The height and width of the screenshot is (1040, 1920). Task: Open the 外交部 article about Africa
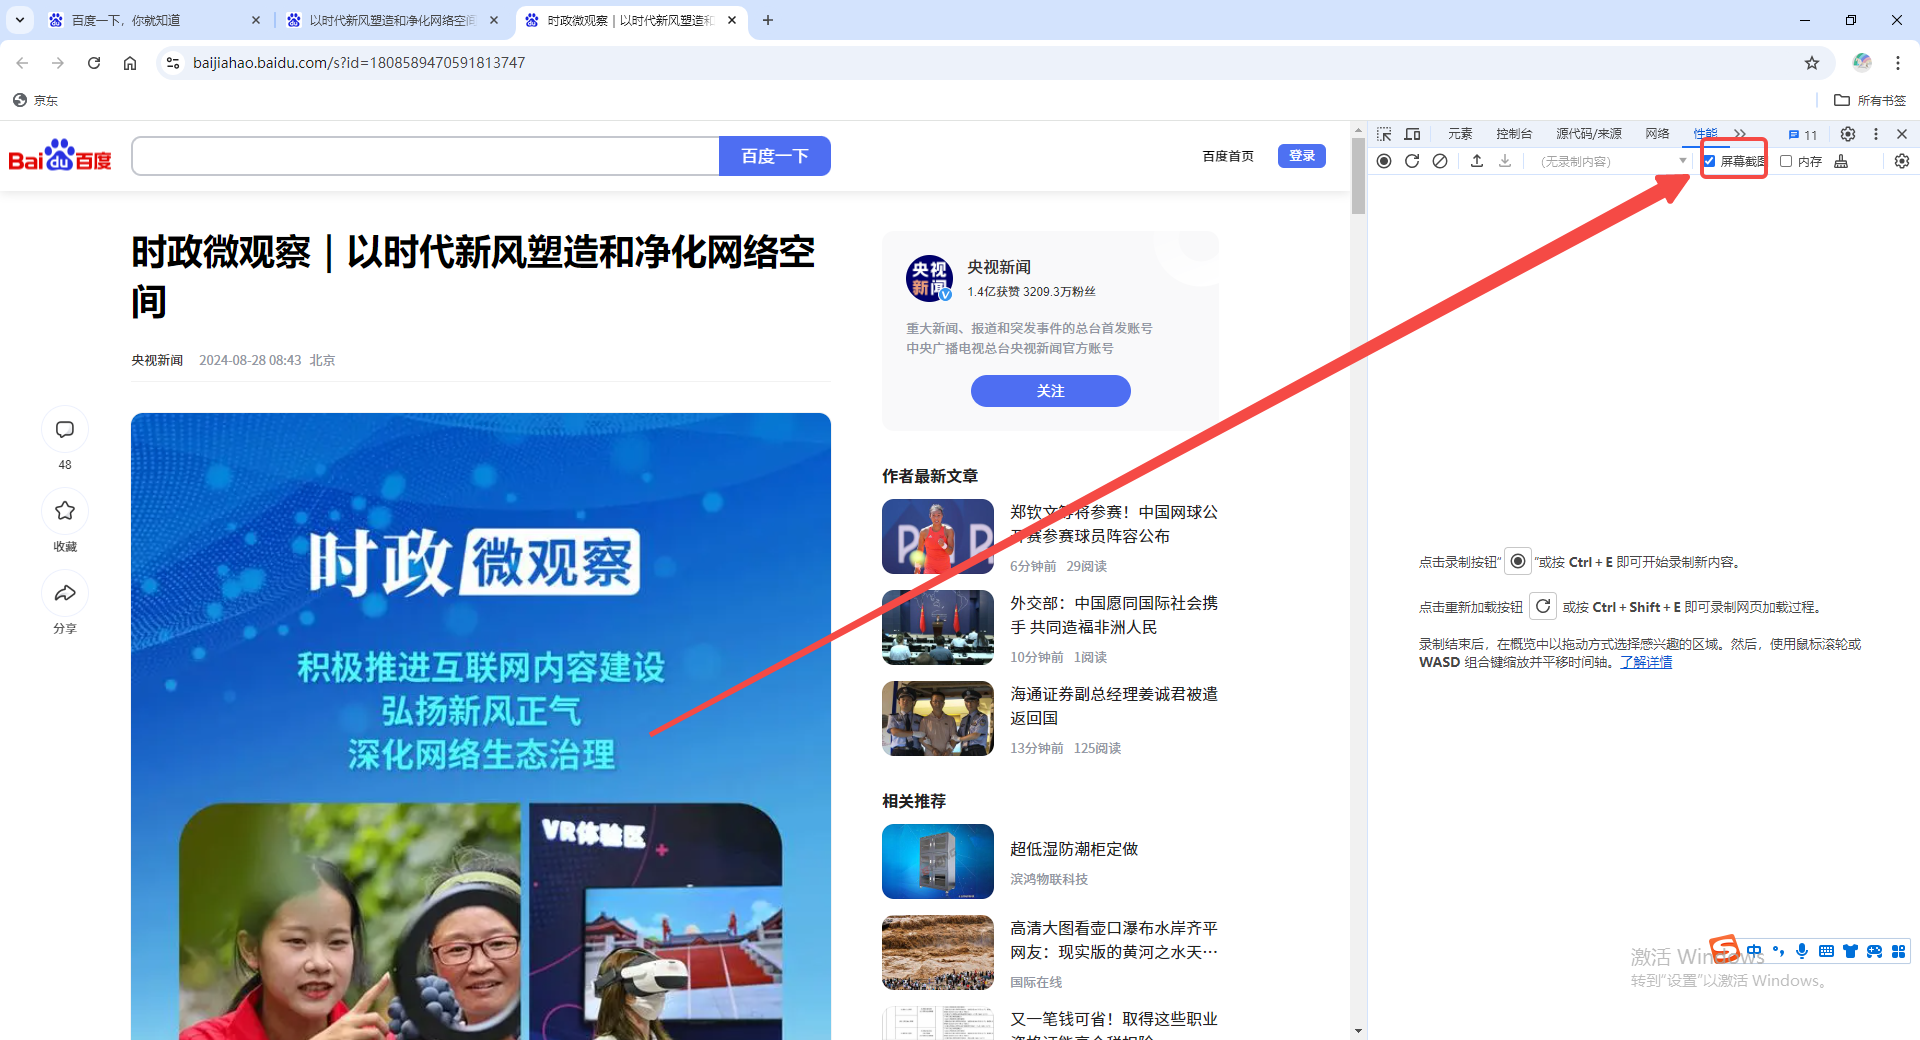(1114, 615)
